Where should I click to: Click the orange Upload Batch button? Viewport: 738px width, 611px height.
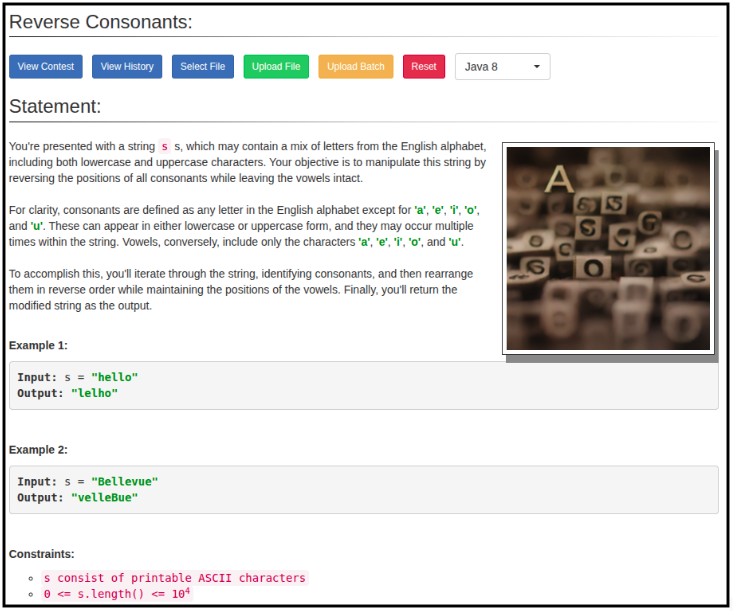point(355,67)
